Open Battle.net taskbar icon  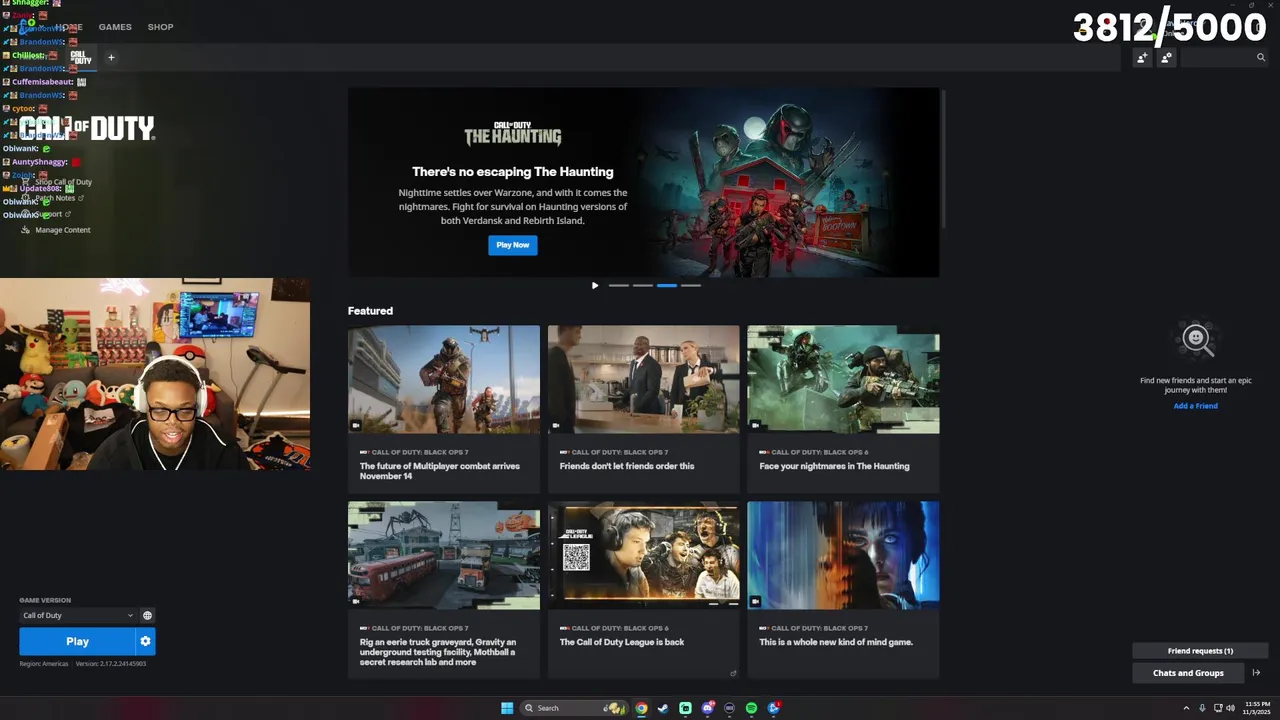[774, 708]
